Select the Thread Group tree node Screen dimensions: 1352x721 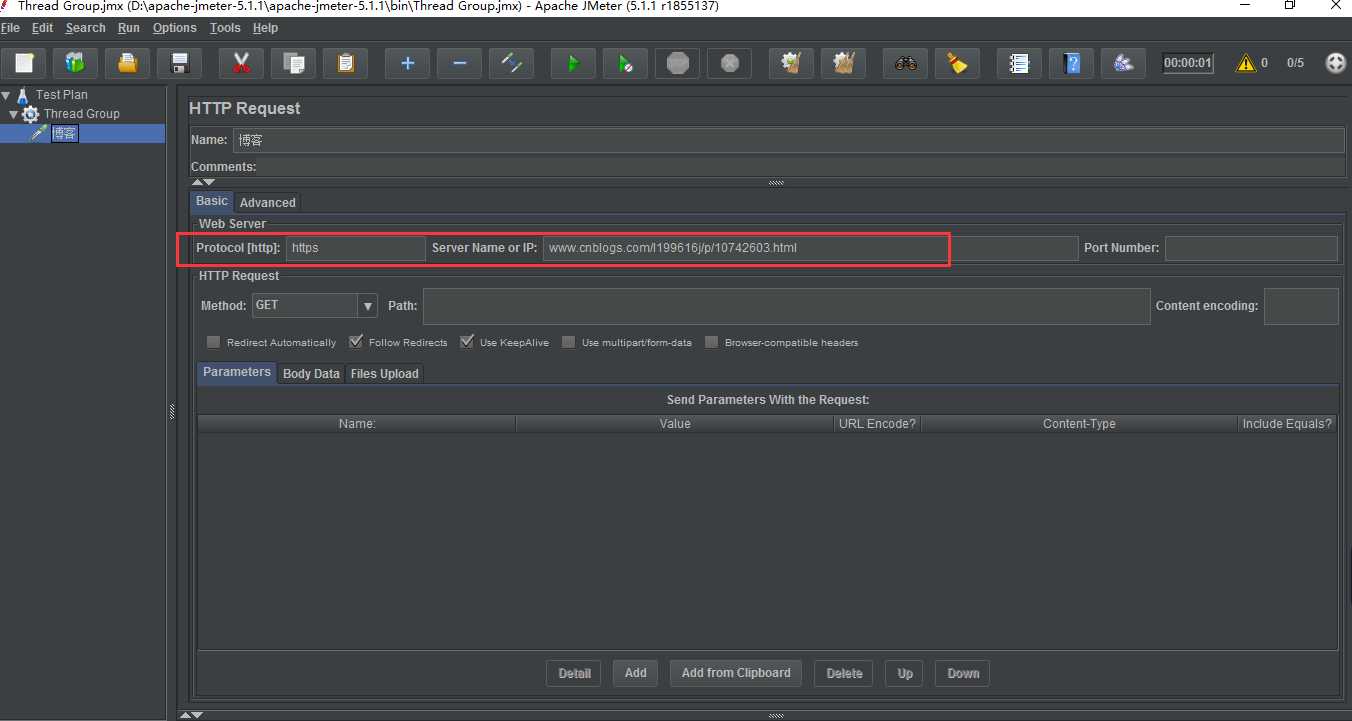(x=82, y=114)
